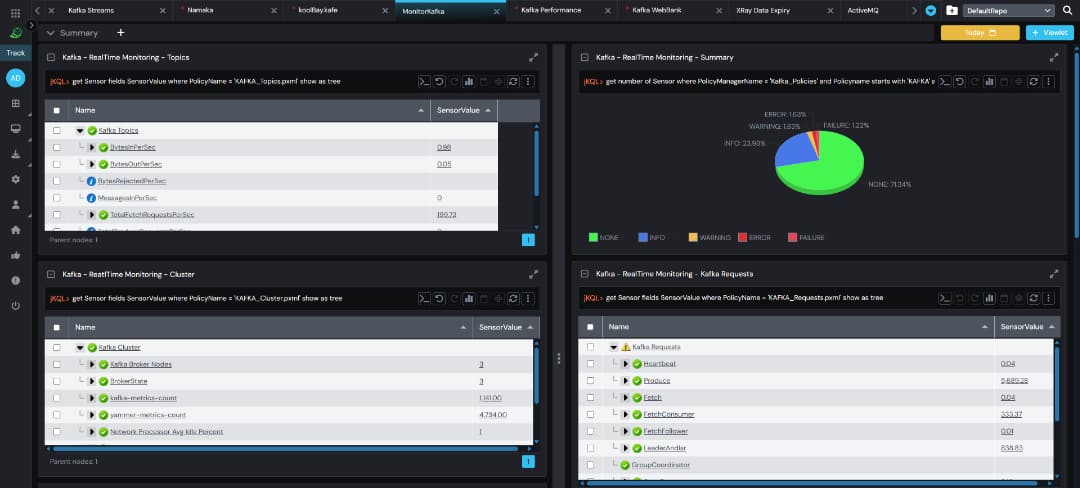Image resolution: width=1080 pixels, height=488 pixels.
Task: Switch to the Namaka tab
Action: tap(200, 10)
